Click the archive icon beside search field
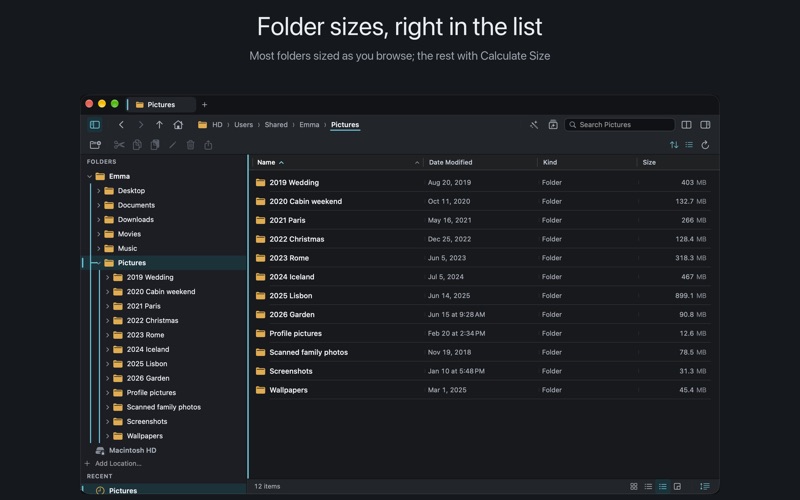 (x=553, y=124)
